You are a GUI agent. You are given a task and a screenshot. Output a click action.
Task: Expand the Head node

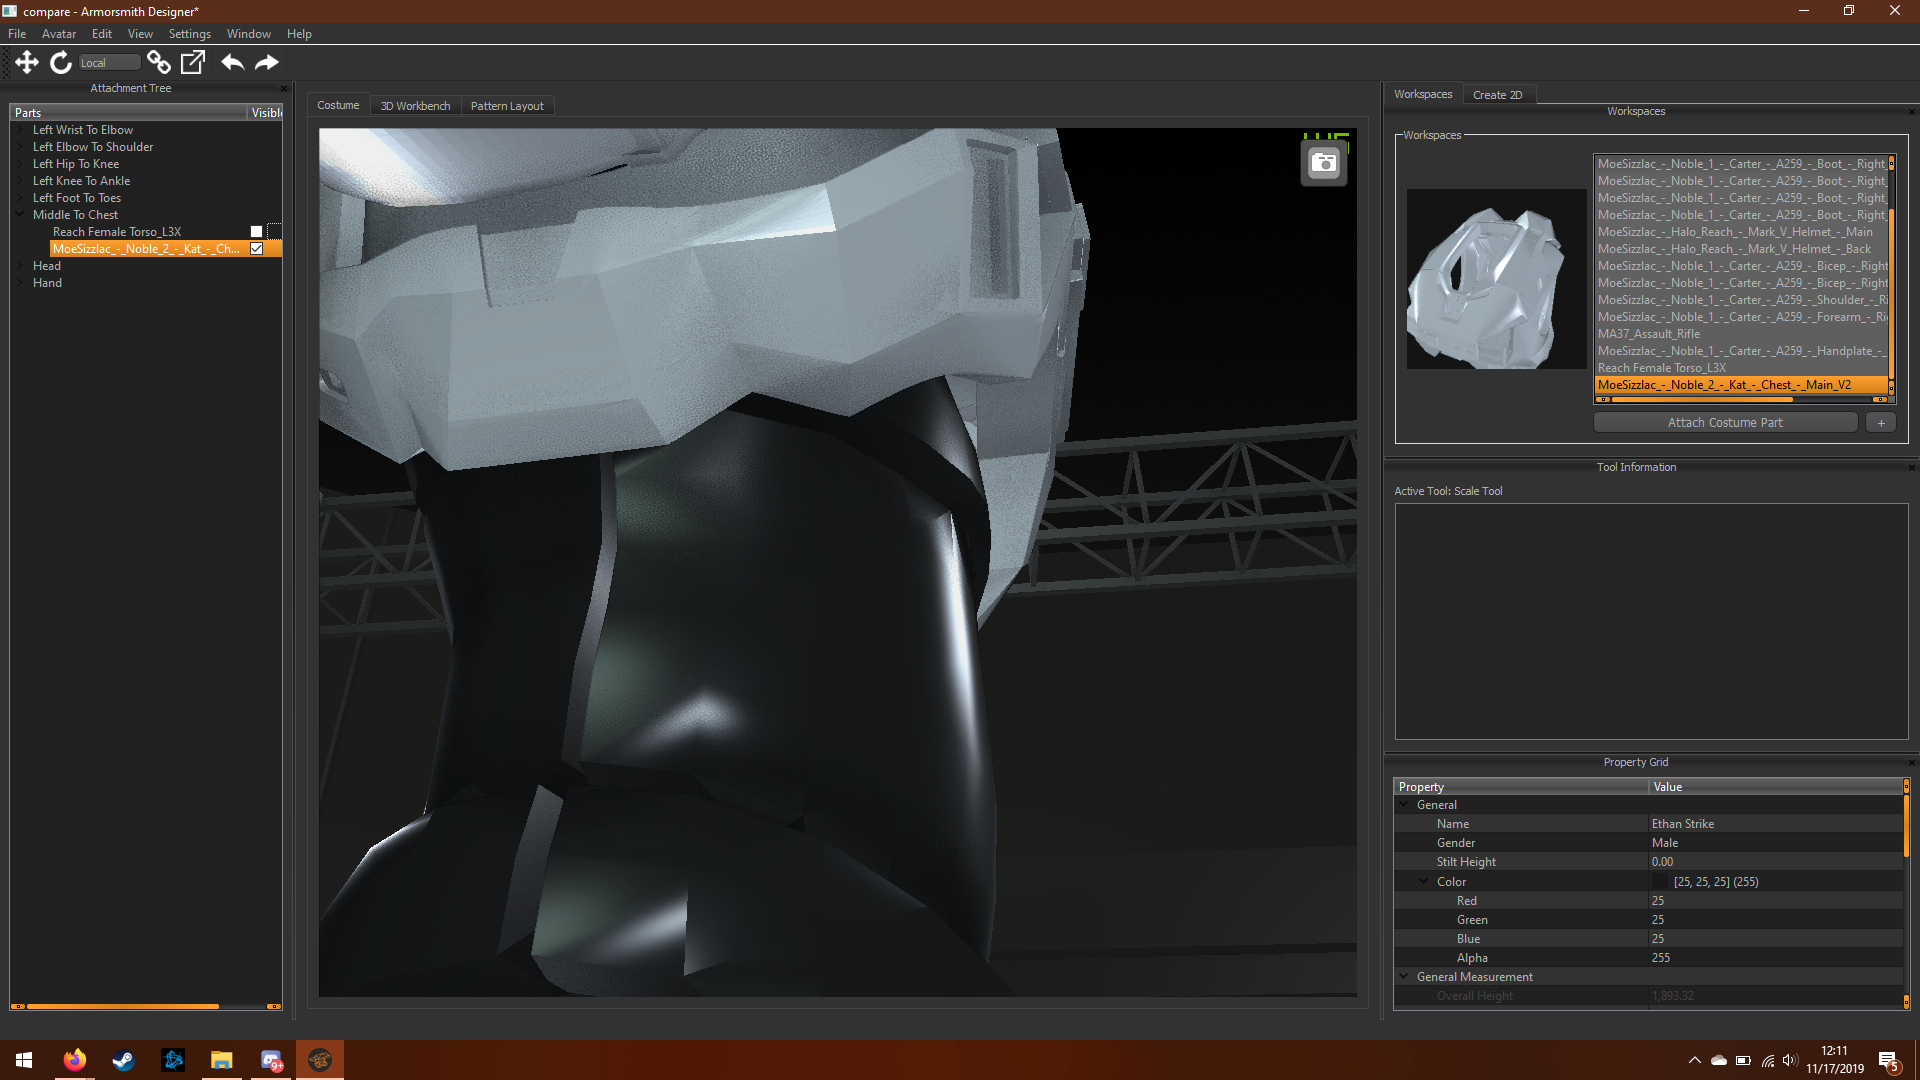point(20,266)
